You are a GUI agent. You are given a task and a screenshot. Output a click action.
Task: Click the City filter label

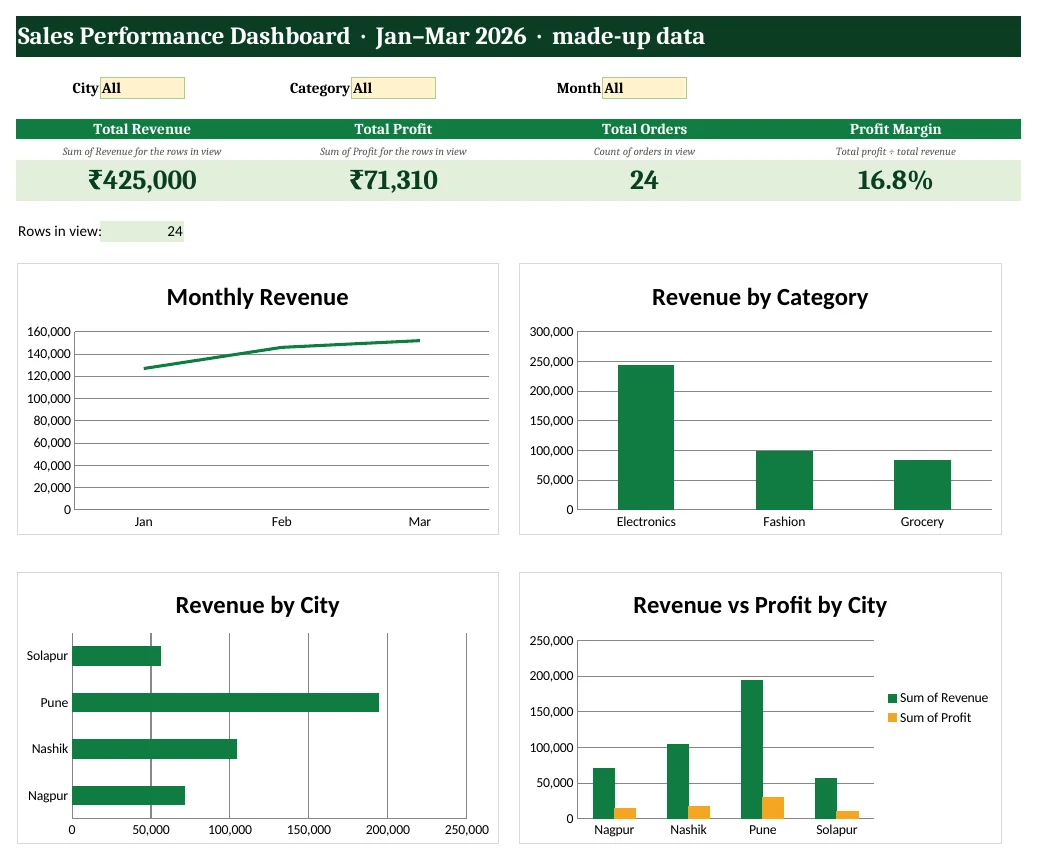coord(85,88)
